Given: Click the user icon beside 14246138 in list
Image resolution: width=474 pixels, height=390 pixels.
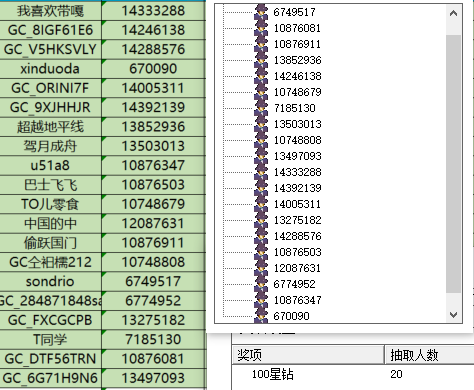Looking at the screenshot, I should click(261, 76).
